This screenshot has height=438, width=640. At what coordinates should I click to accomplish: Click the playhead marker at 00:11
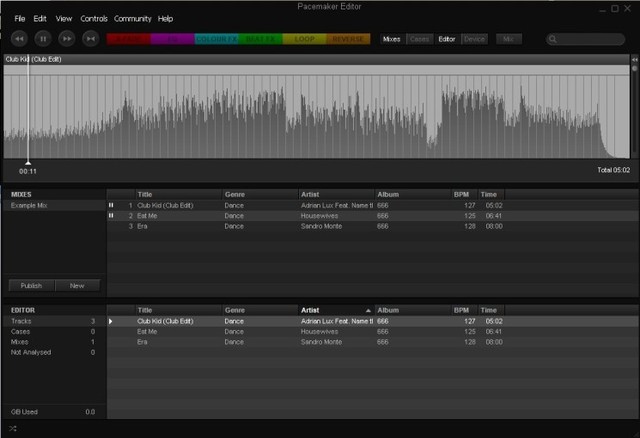click(28, 163)
